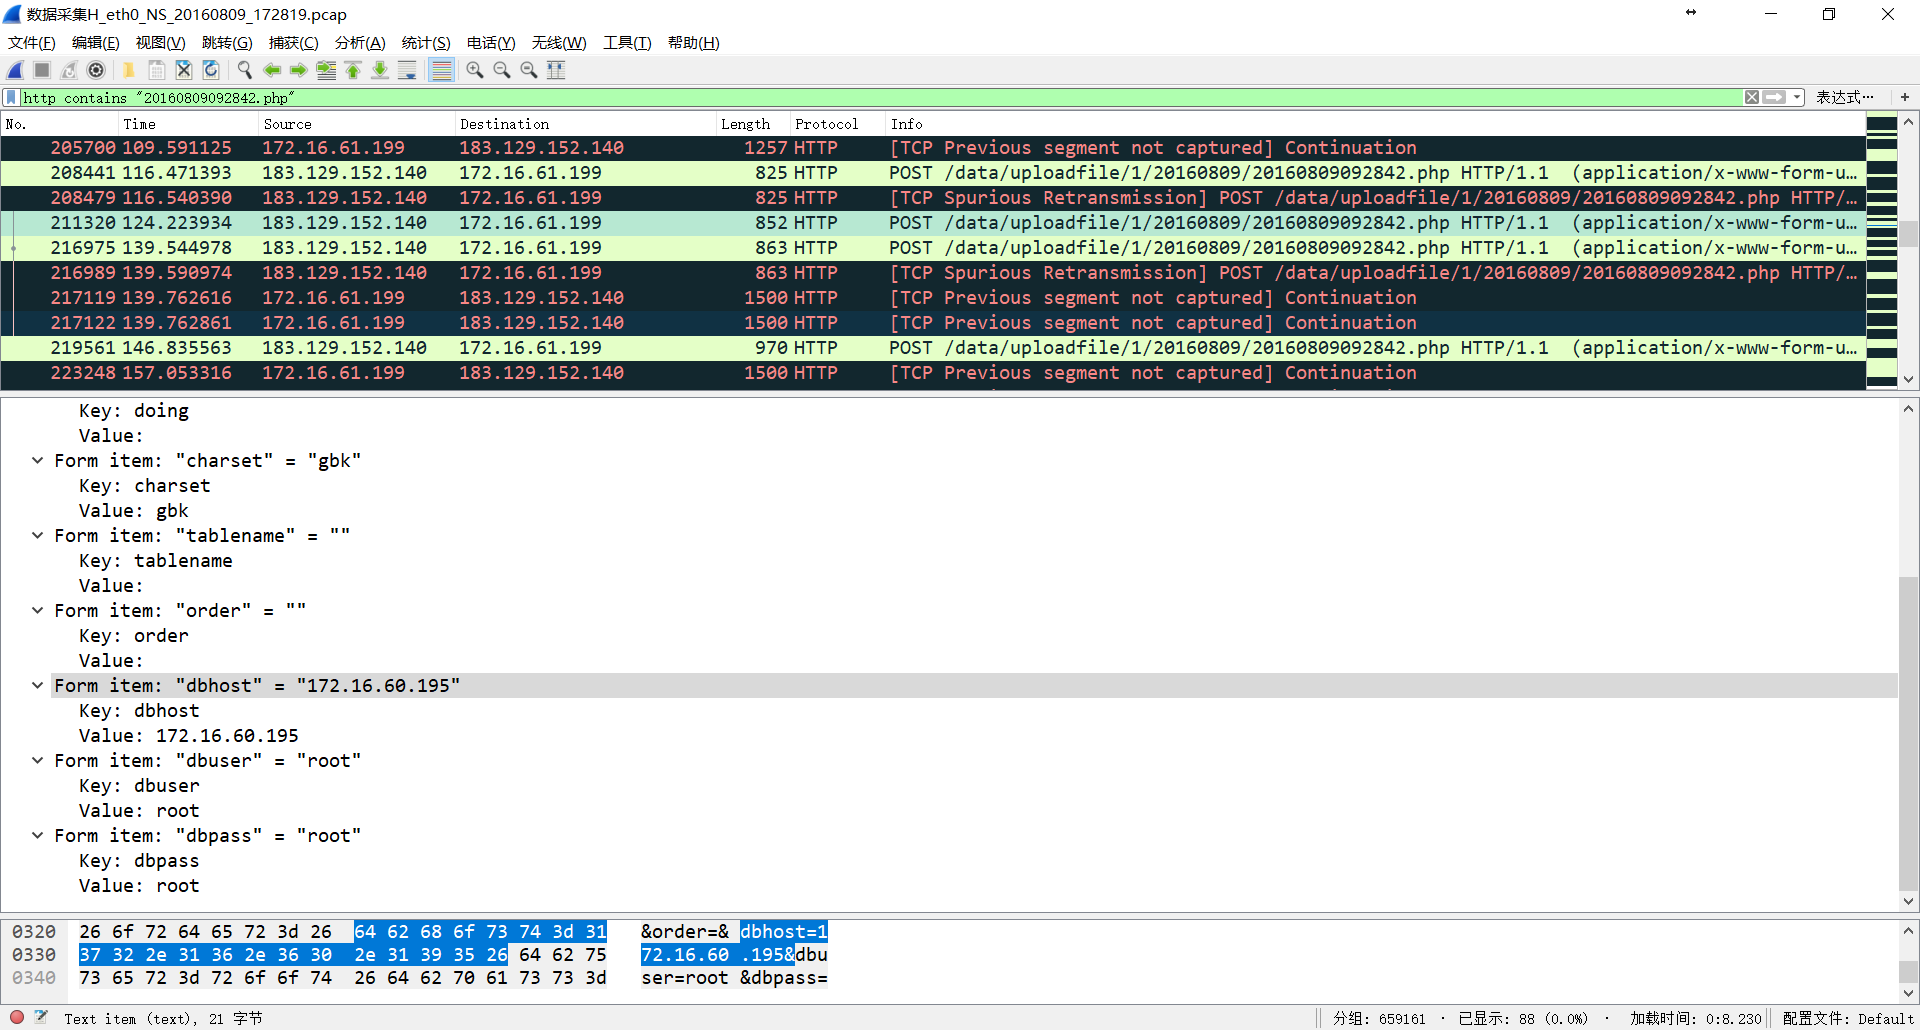
Task: Collapse the dbhost form item
Action: (37, 686)
